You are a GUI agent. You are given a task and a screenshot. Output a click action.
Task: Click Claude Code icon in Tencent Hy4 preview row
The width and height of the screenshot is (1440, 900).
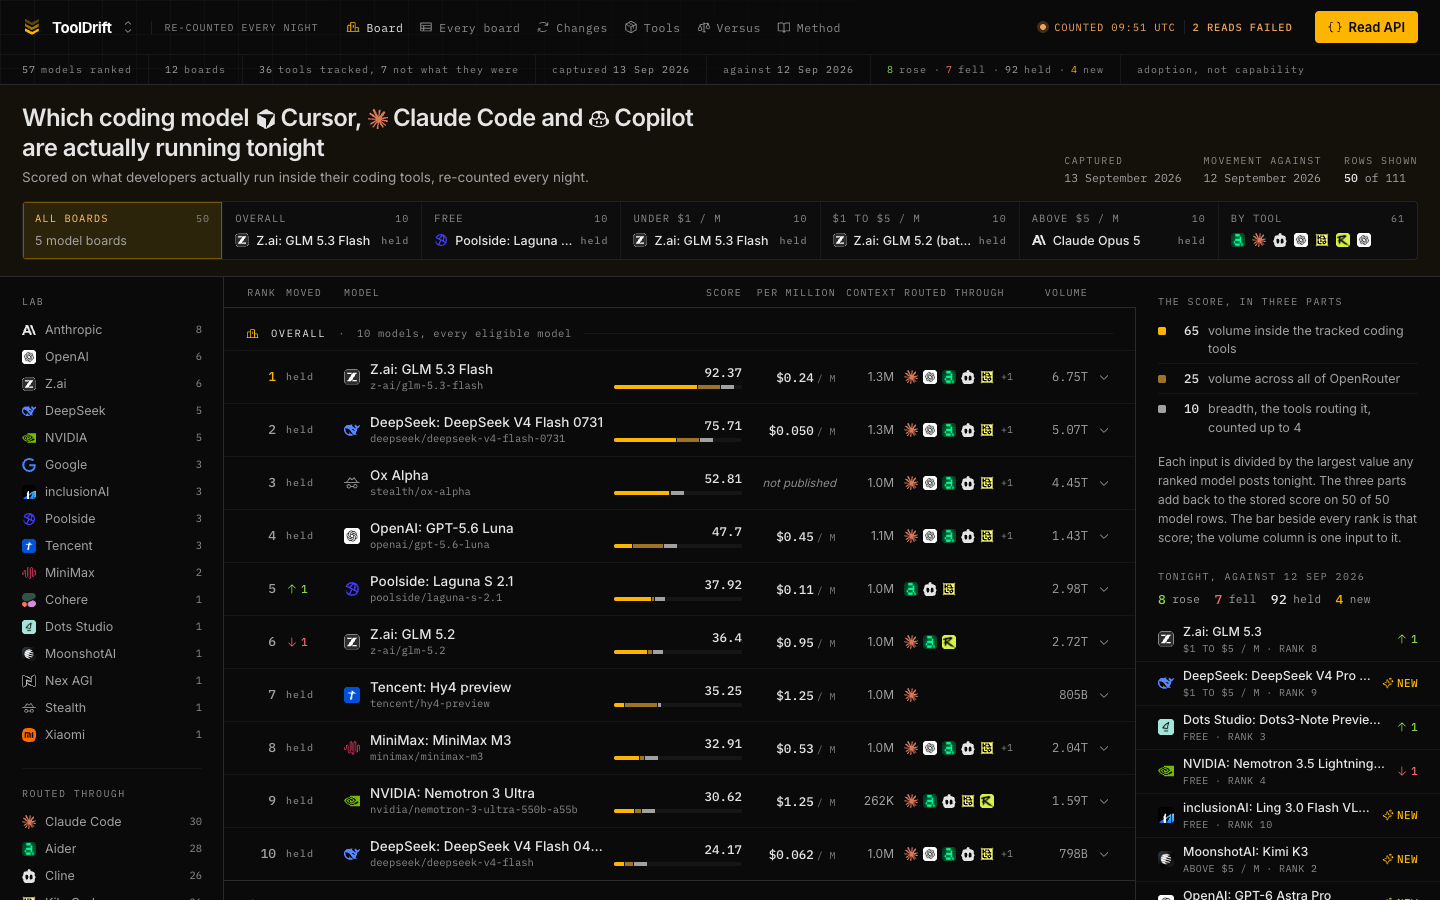coord(911,695)
